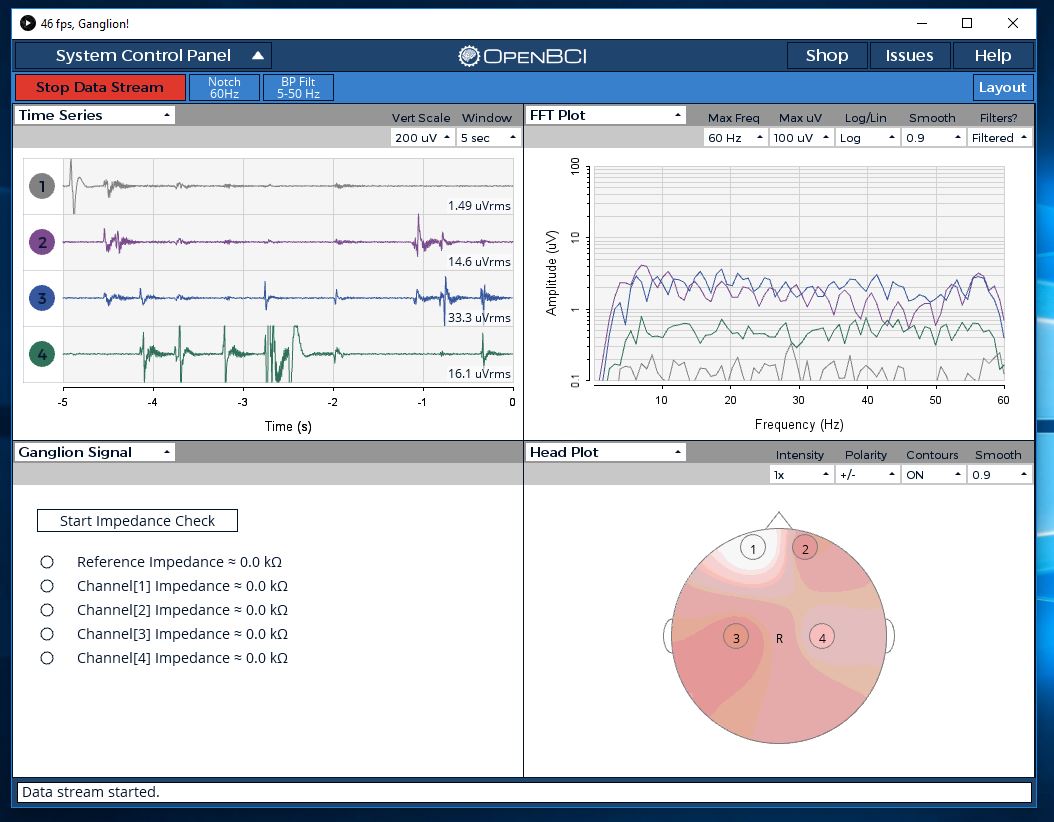Select Channel[1] Impedance radio button
1054x822 pixels.
click(x=47, y=586)
